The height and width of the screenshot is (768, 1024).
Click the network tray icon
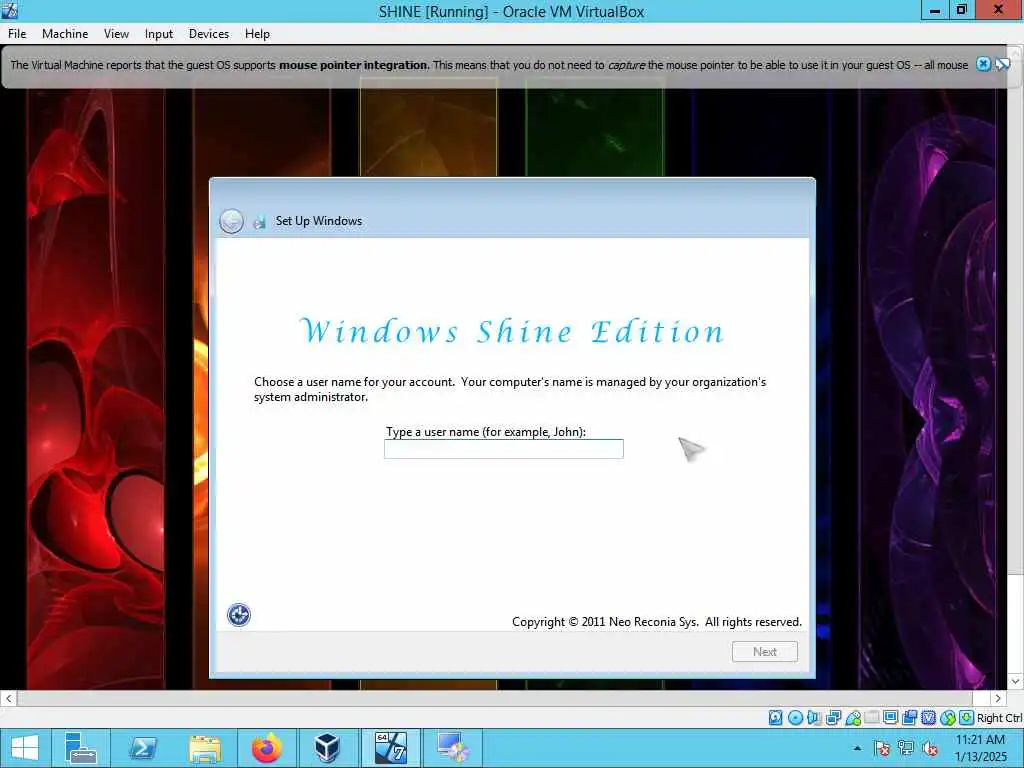[x=906, y=748]
